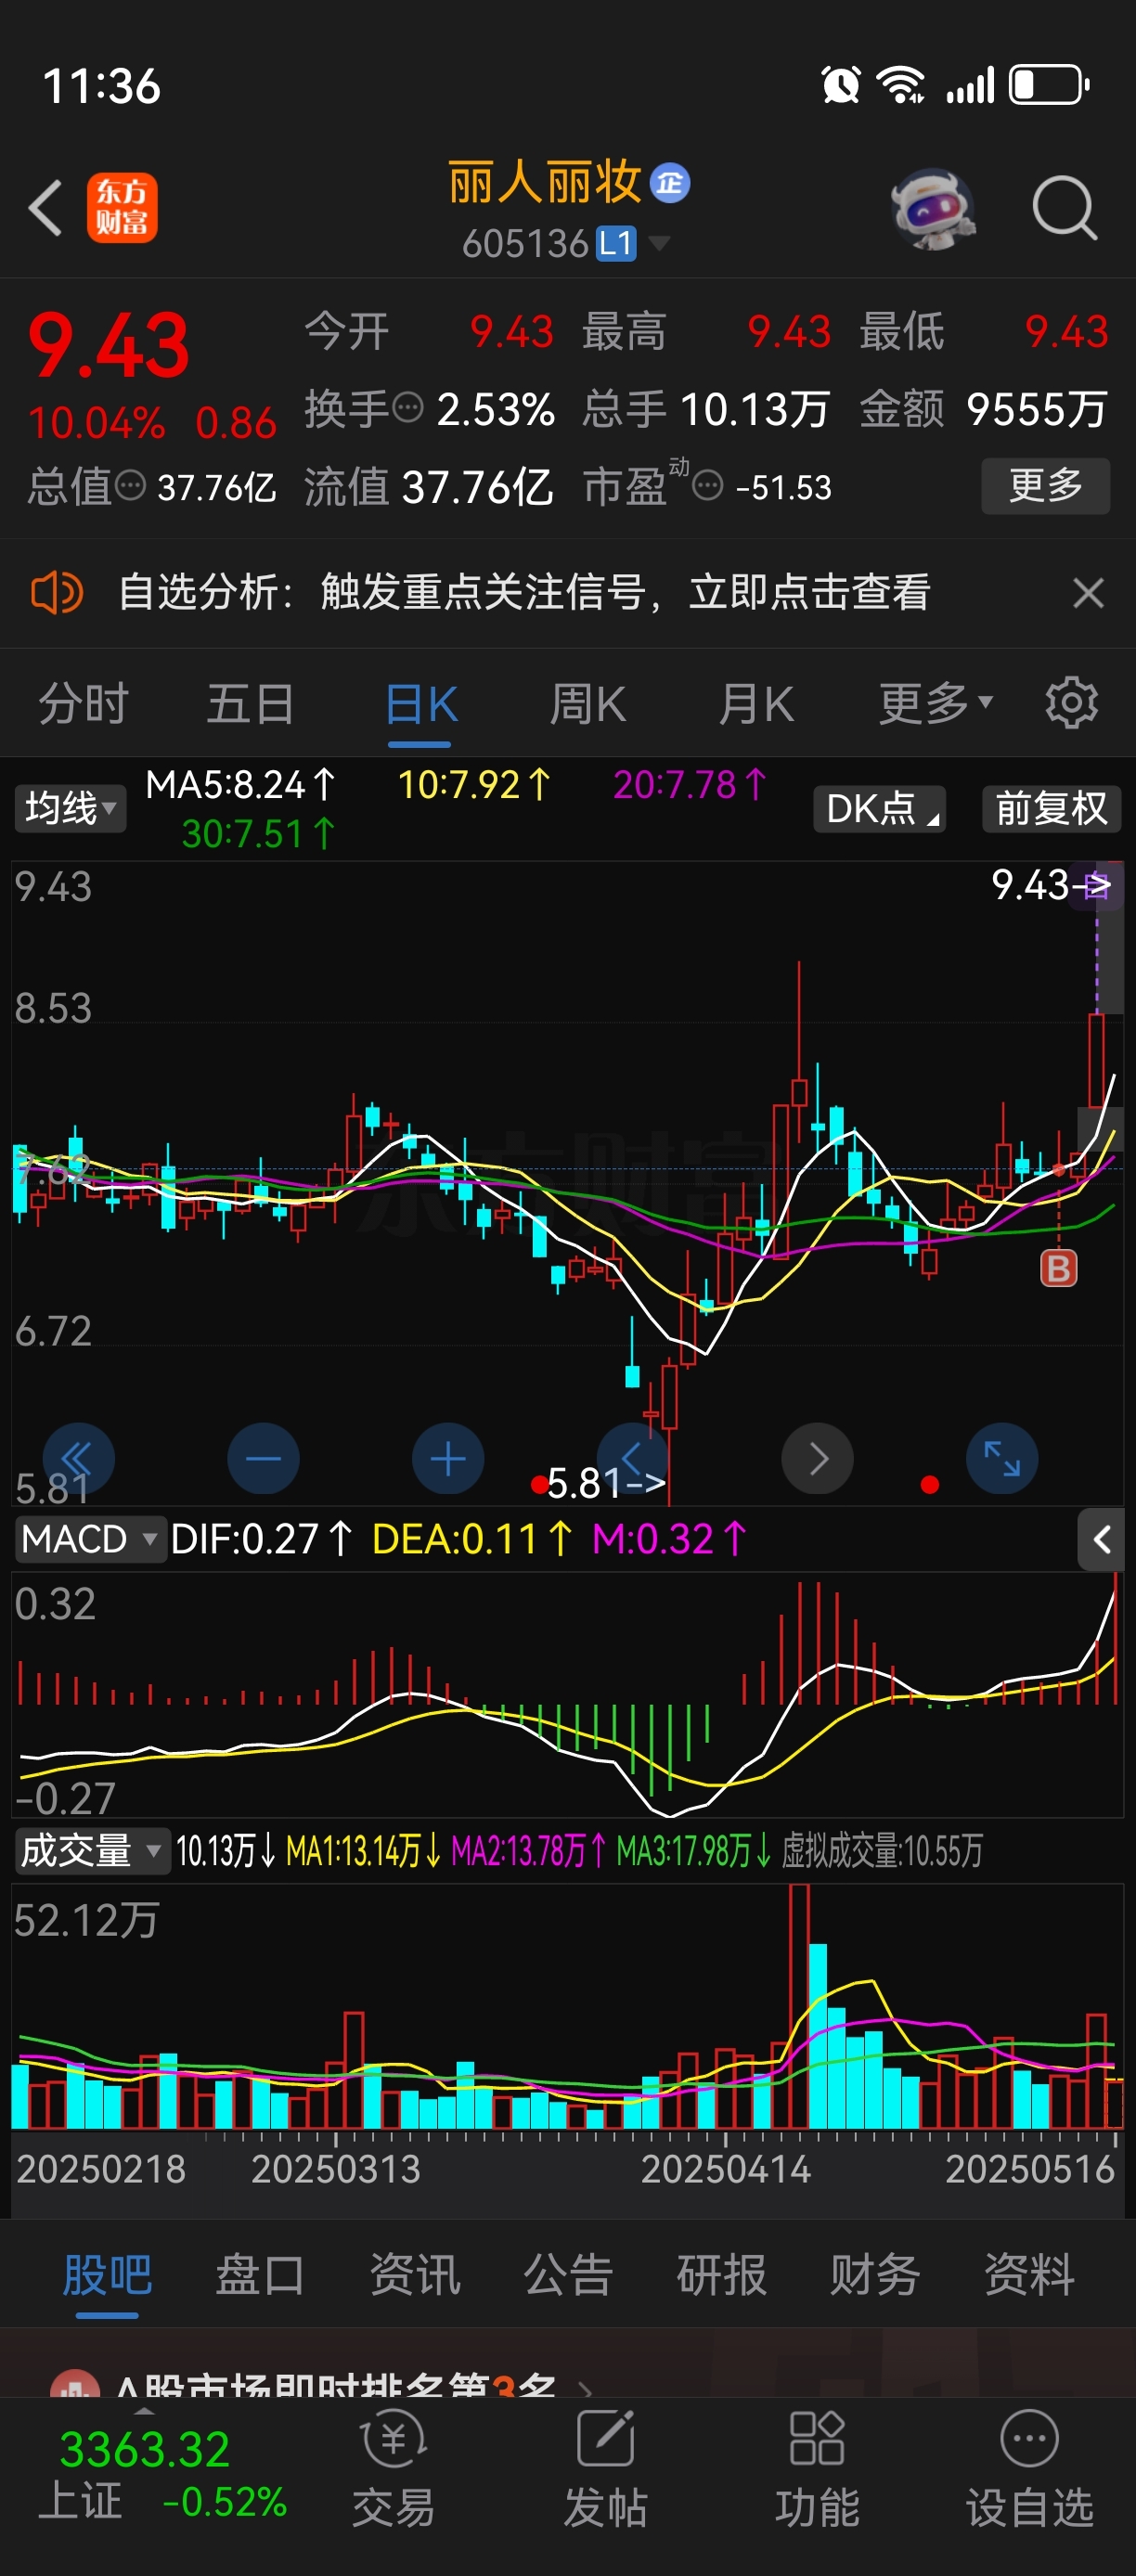Tap the 9.43 latest price marker
1136x2576 pixels.
click(x=1051, y=885)
